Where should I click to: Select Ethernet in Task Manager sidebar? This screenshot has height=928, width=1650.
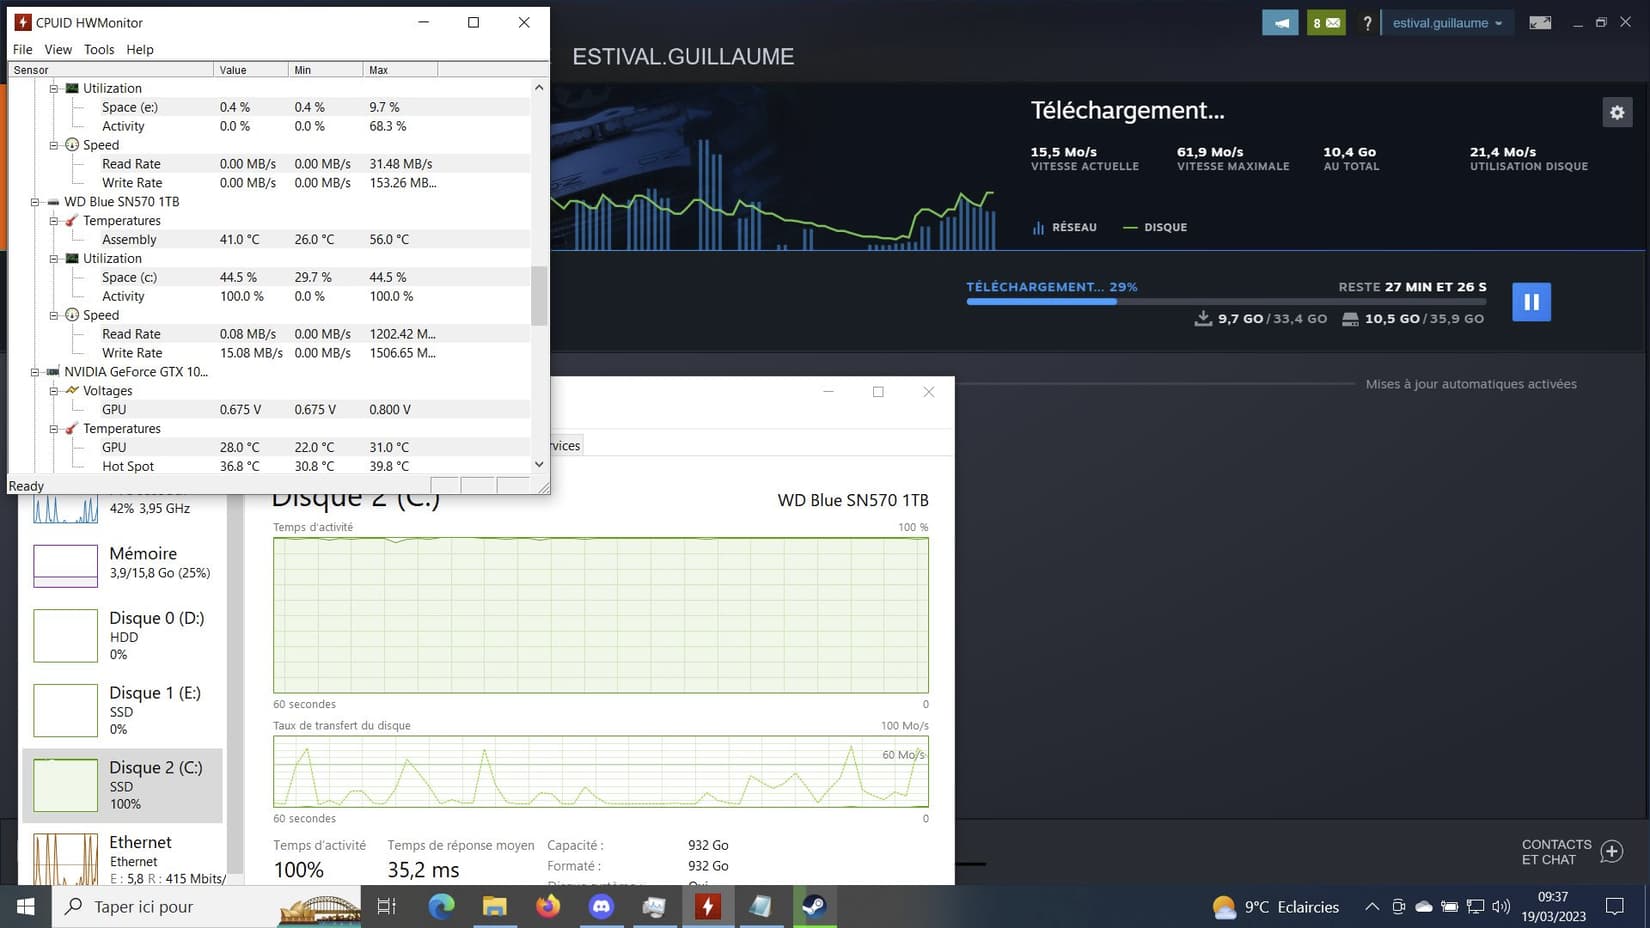click(x=122, y=858)
